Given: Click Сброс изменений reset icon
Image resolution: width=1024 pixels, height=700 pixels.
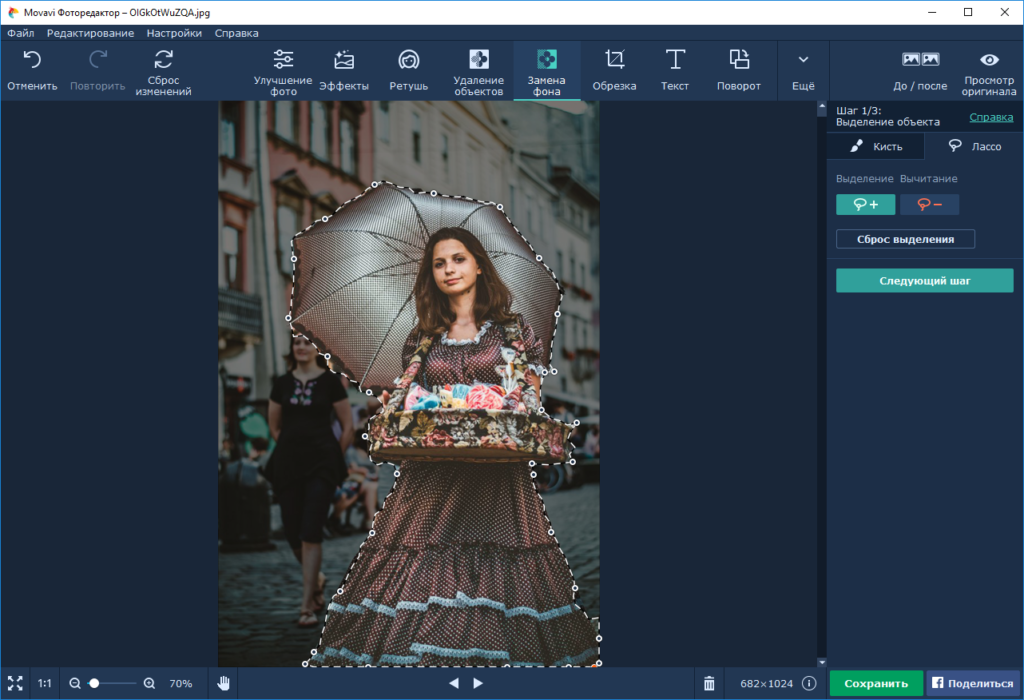Looking at the screenshot, I should click(163, 60).
